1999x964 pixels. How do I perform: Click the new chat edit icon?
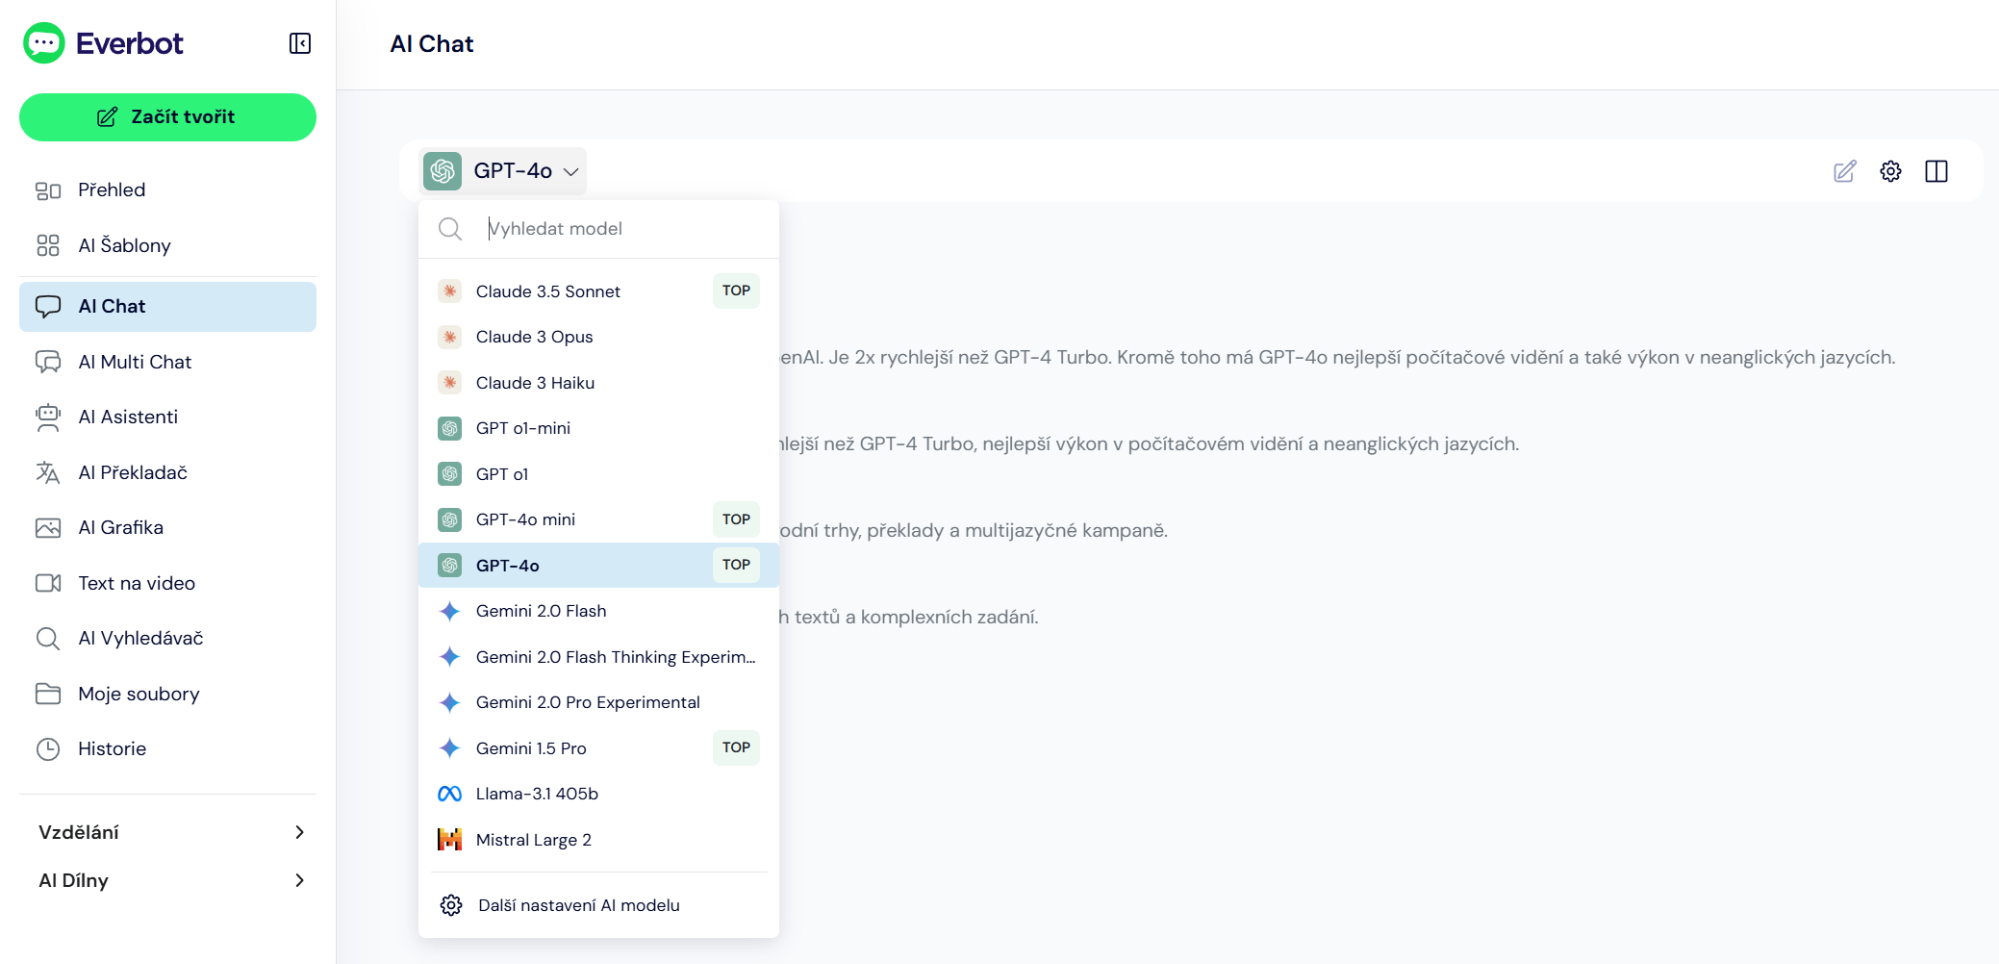(x=1844, y=171)
